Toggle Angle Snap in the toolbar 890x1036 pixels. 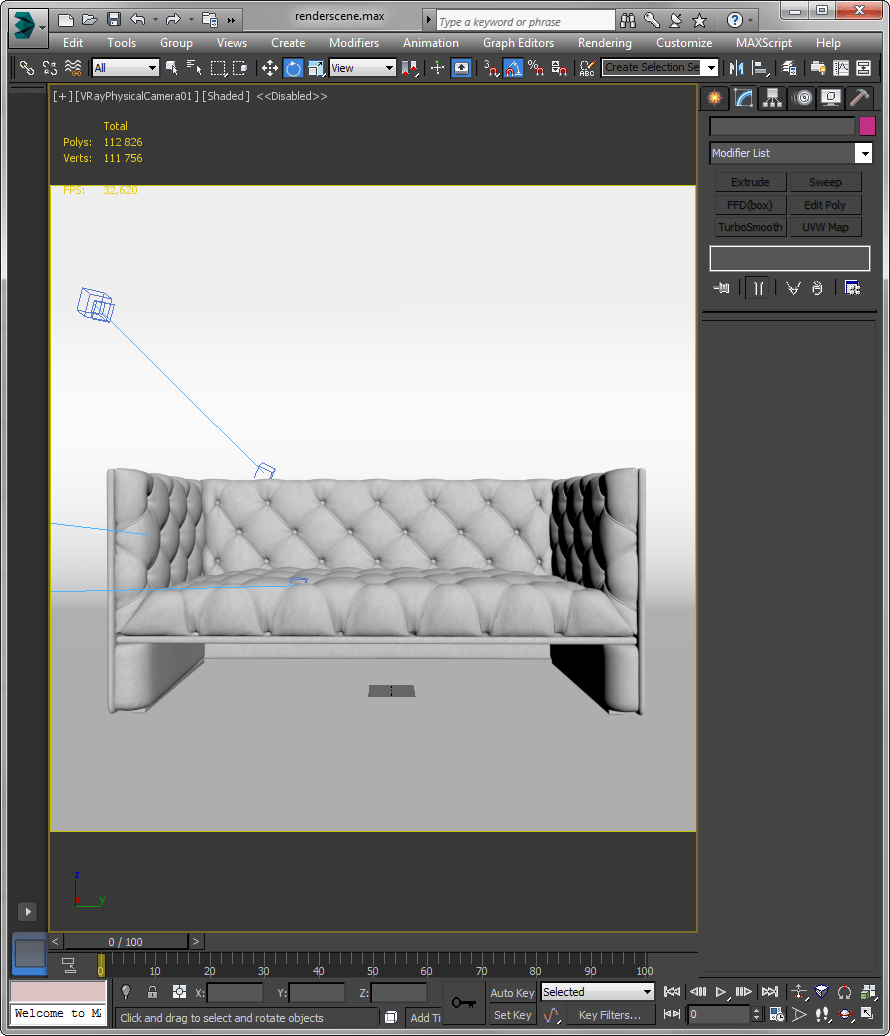click(x=512, y=68)
